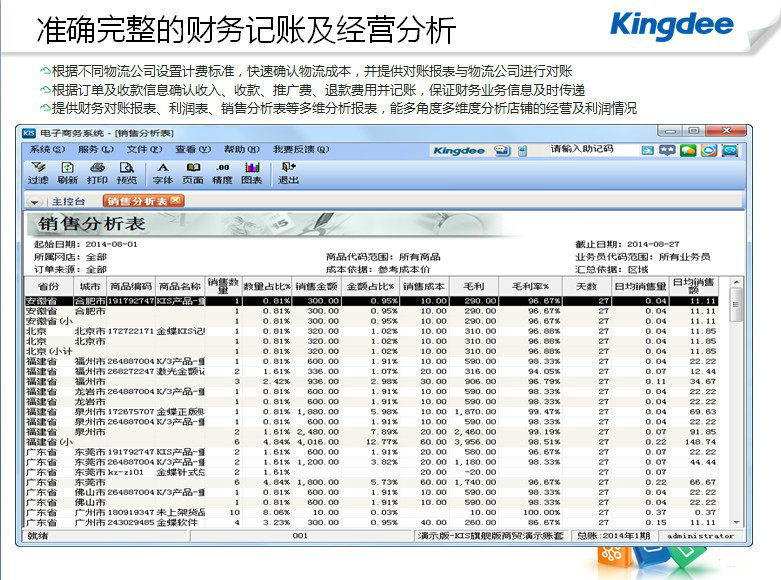Open the 文件(F) menu

point(144,149)
